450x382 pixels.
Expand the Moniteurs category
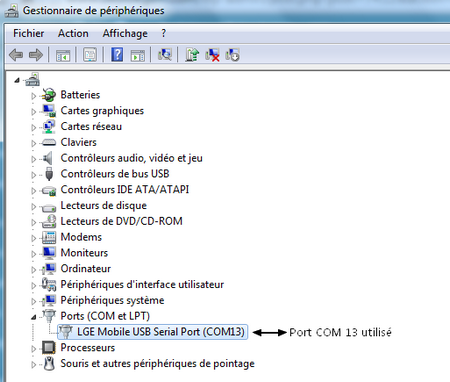click(34, 254)
